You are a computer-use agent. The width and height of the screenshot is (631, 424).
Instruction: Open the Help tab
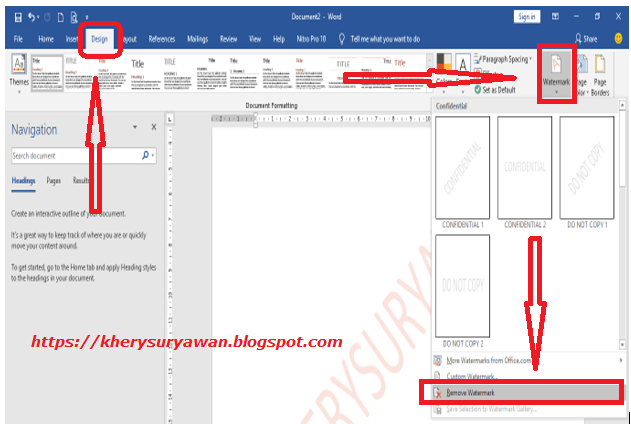(x=279, y=39)
